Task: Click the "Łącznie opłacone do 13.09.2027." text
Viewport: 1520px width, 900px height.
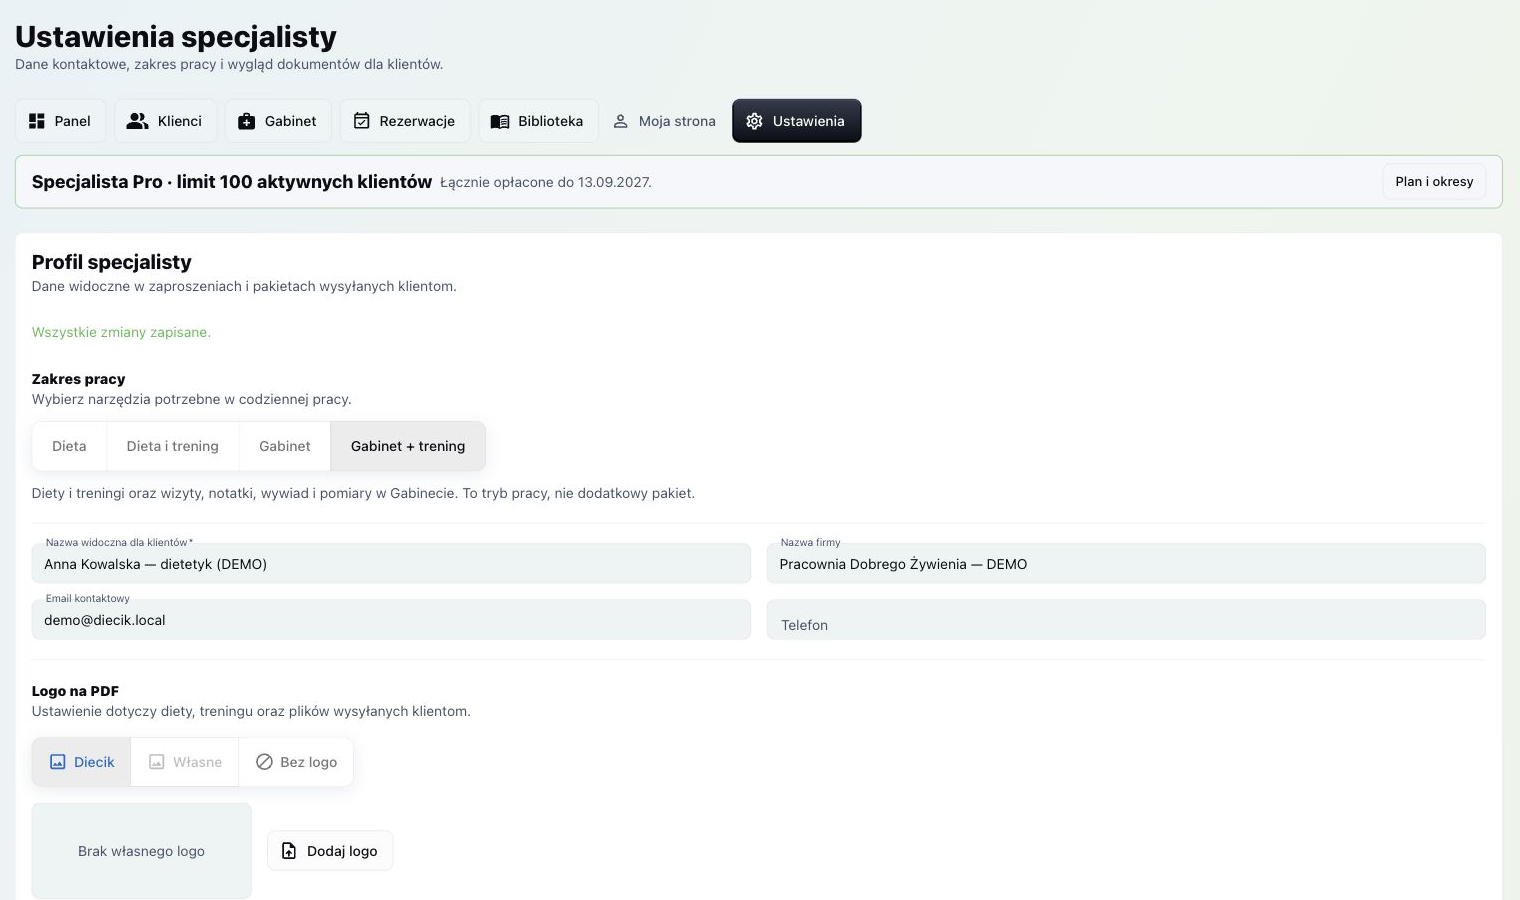Action: point(546,182)
